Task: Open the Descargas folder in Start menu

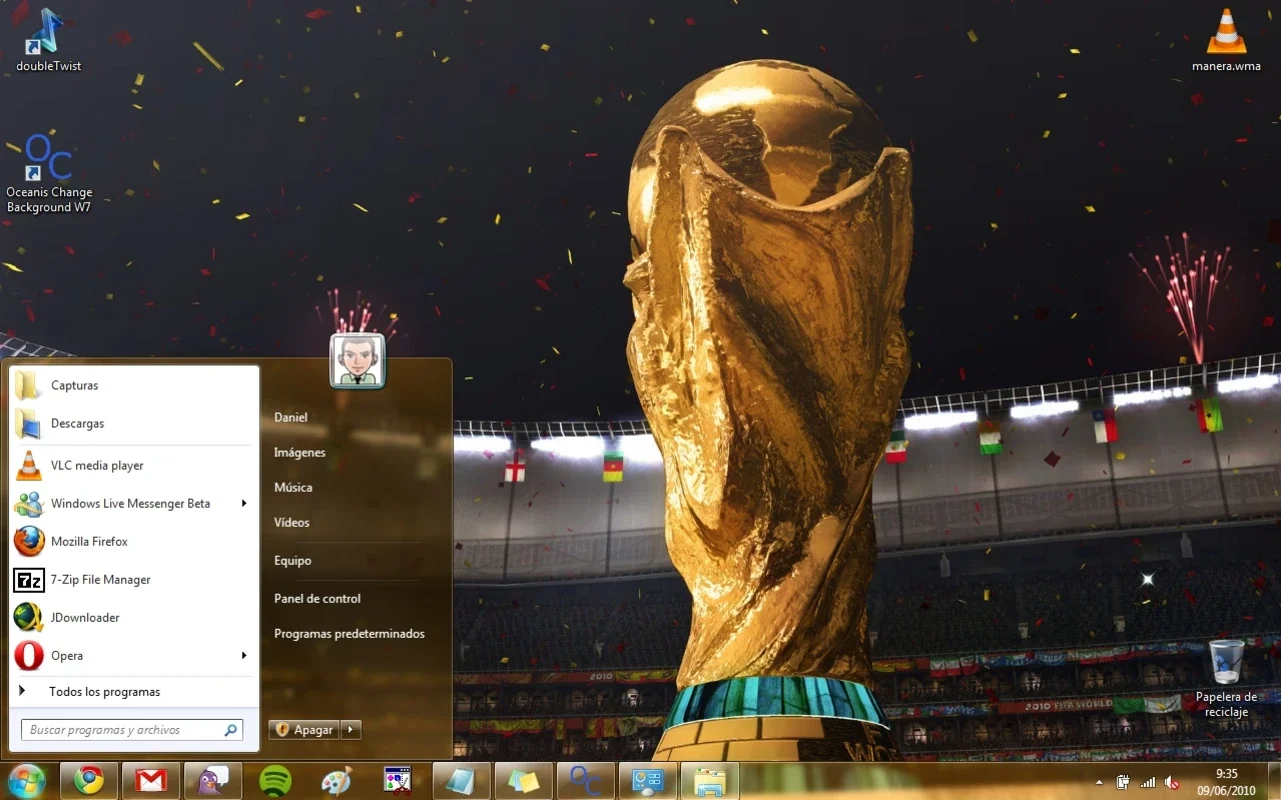Action: [x=134, y=423]
